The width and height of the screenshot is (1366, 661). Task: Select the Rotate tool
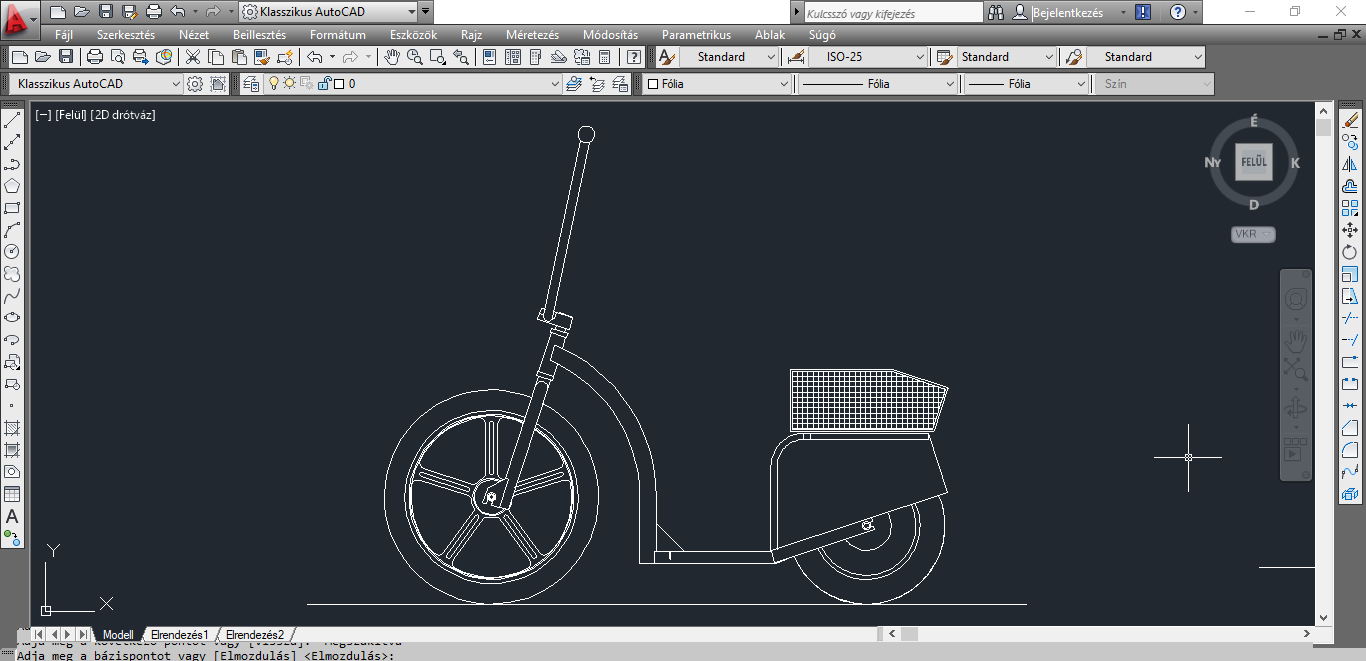coord(1350,252)
